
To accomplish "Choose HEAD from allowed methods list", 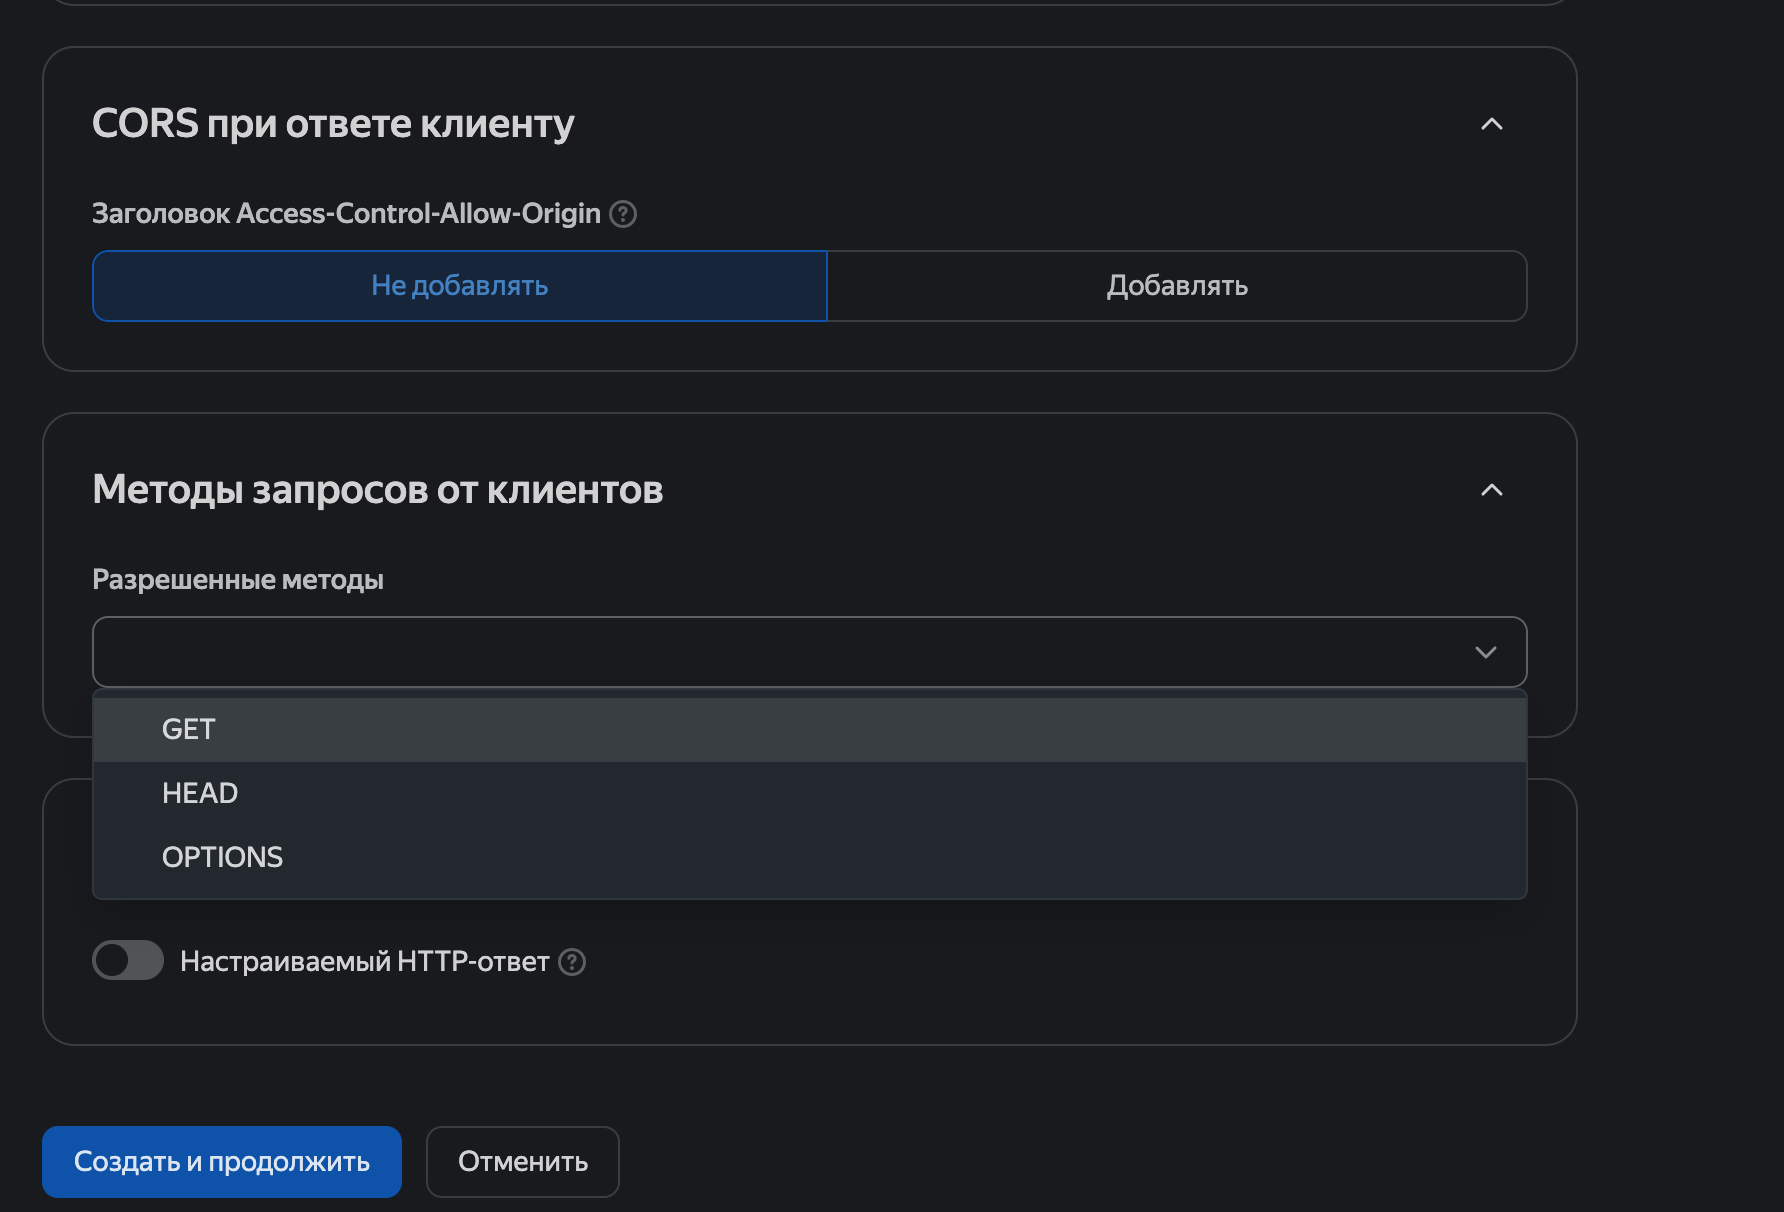I will tap(810, 794).
